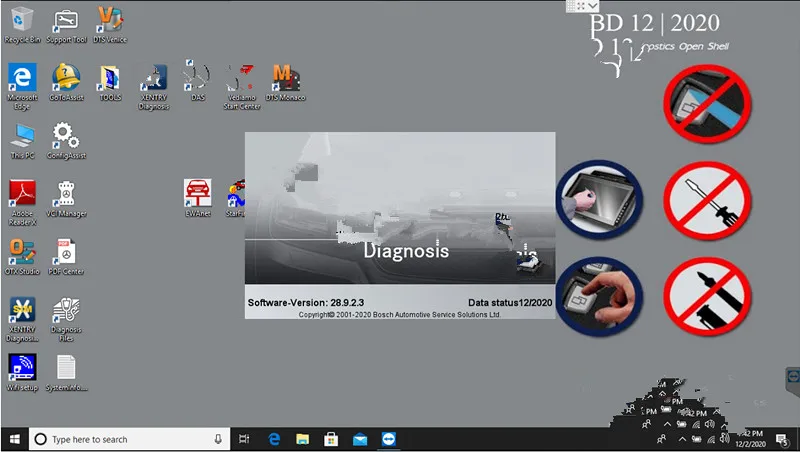This screenshot has width=800, height=452.
Task: Open File Explorer from the taskbar
Action: point(301,439)
